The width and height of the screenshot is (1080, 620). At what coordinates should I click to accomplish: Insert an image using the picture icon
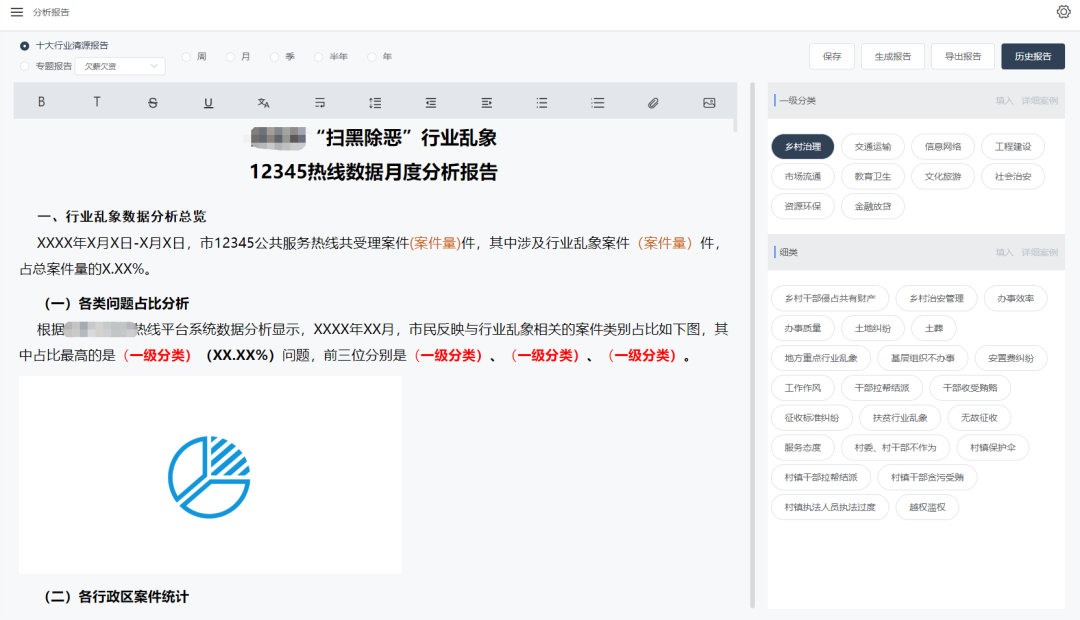tap(709, 102)
